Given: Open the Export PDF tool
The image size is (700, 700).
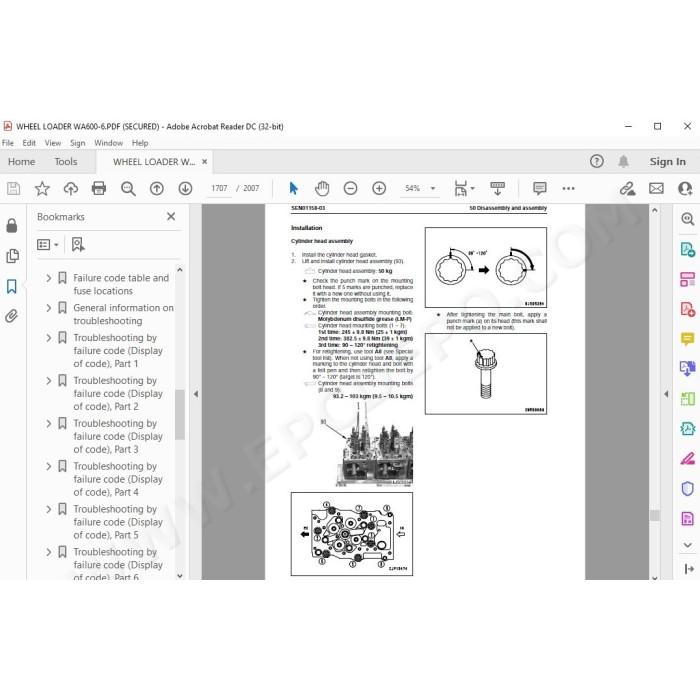Looking at the screenshot, I should 688,249.
